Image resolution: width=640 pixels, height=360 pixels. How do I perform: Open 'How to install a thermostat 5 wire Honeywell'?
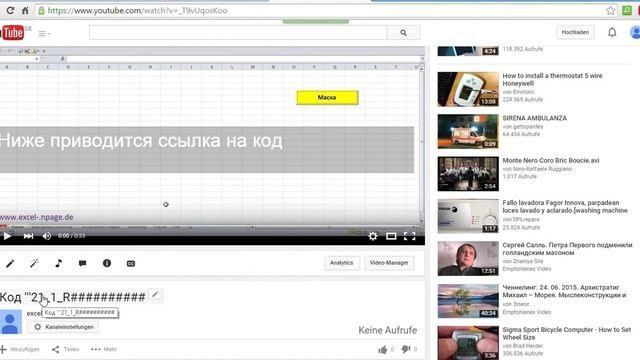click(x=552, y=80)
